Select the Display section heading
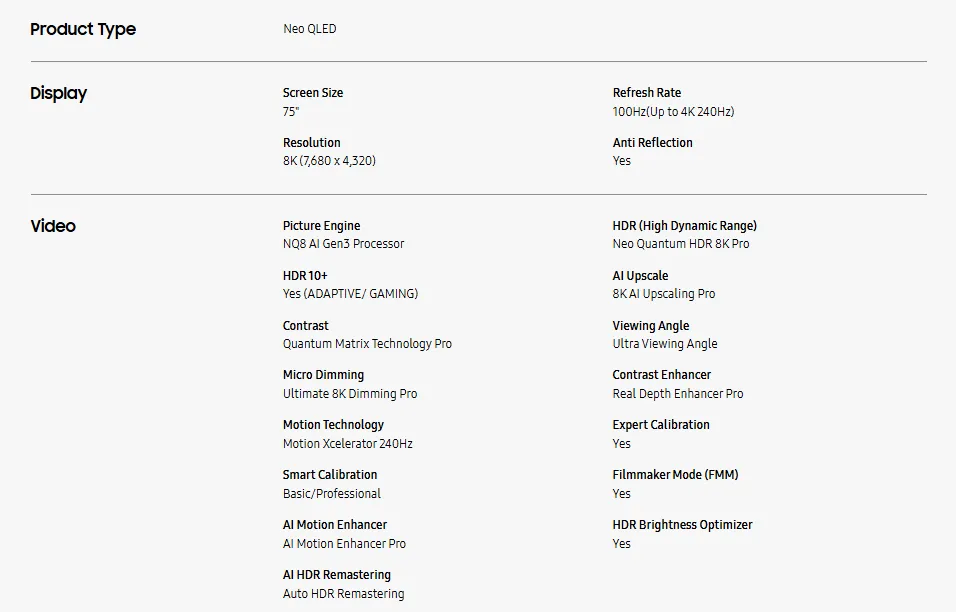This screenshot has width=956, height=612. pos(59,93)
